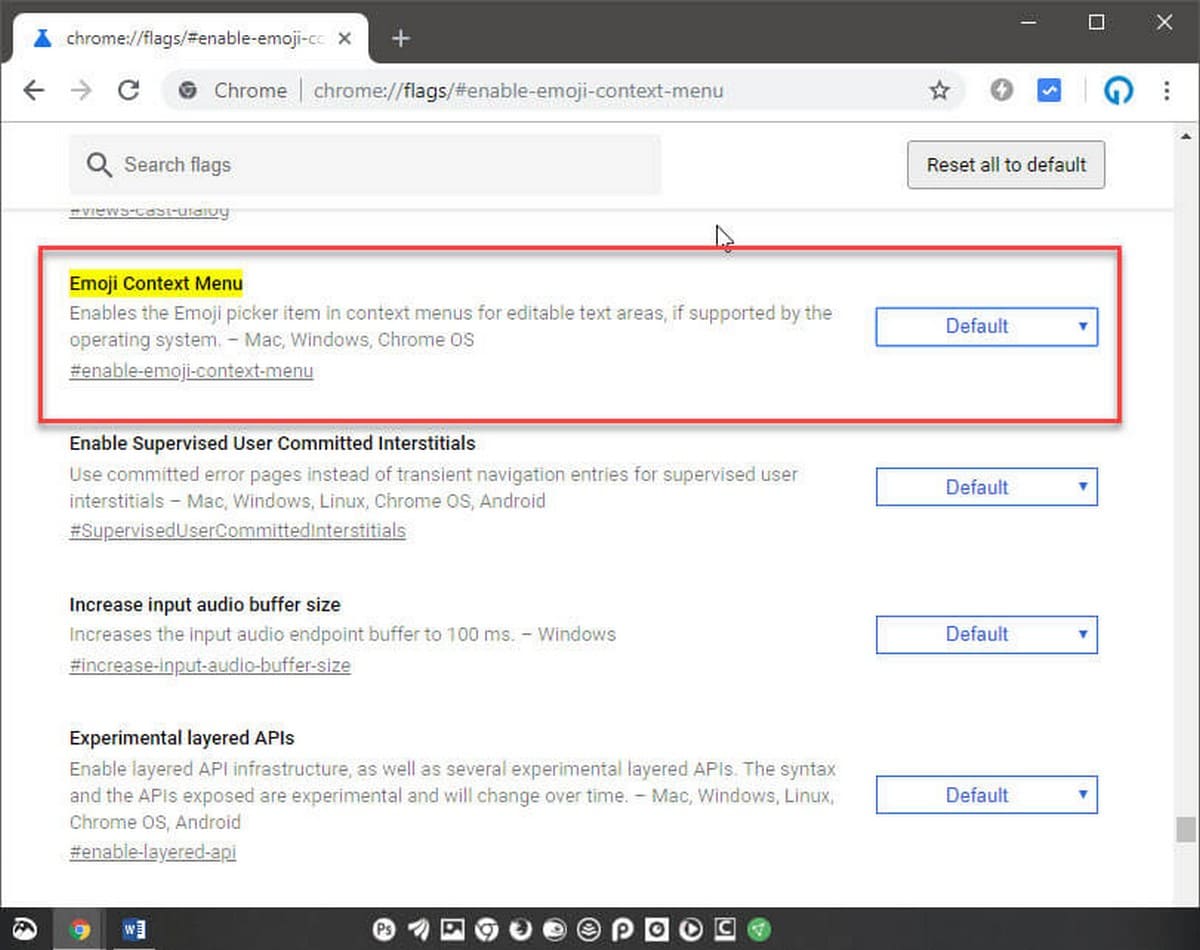Click the scrollbar up arrow
This screenshot has width=1200, height=950.
(x=1186, y=135)
